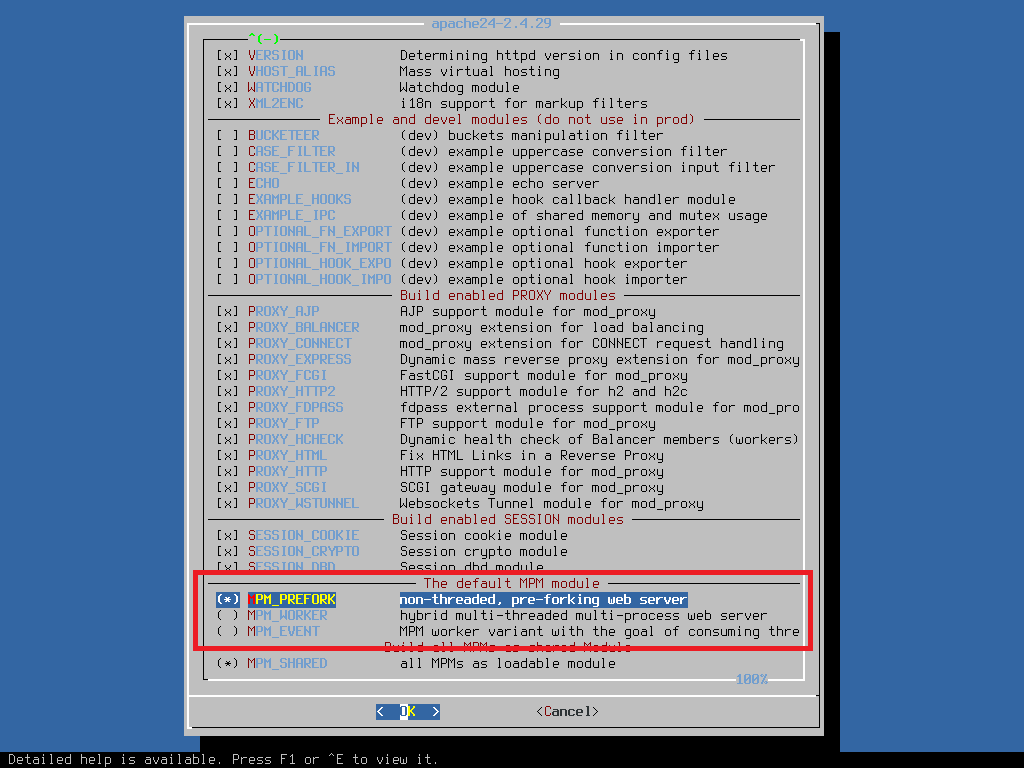Disable PROXY_CONNECT module
Viewport: 1024px width, 768px height.
228,344
